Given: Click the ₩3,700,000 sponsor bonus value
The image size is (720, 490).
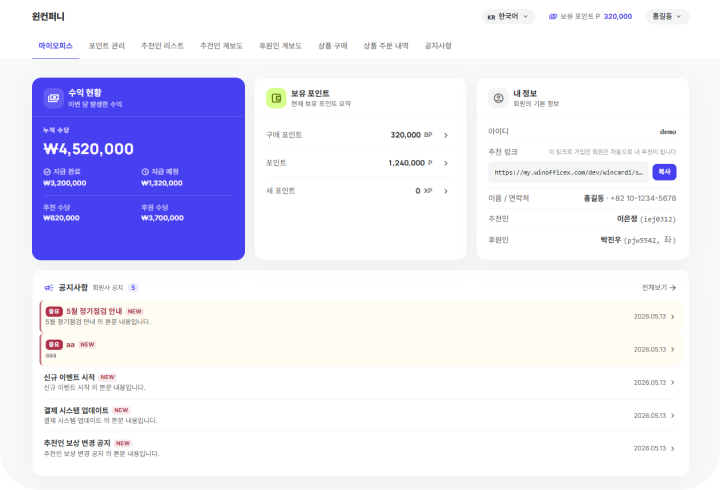Looking at the screenshot, I should click(163, 218).
